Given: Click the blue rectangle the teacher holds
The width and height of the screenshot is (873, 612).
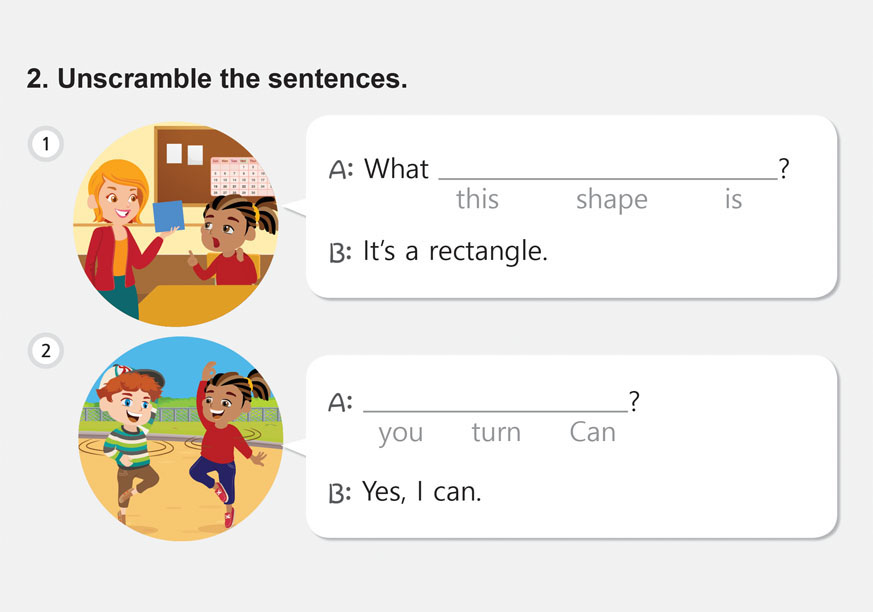Looking at the screenshot, I should (x=169, y=217).
